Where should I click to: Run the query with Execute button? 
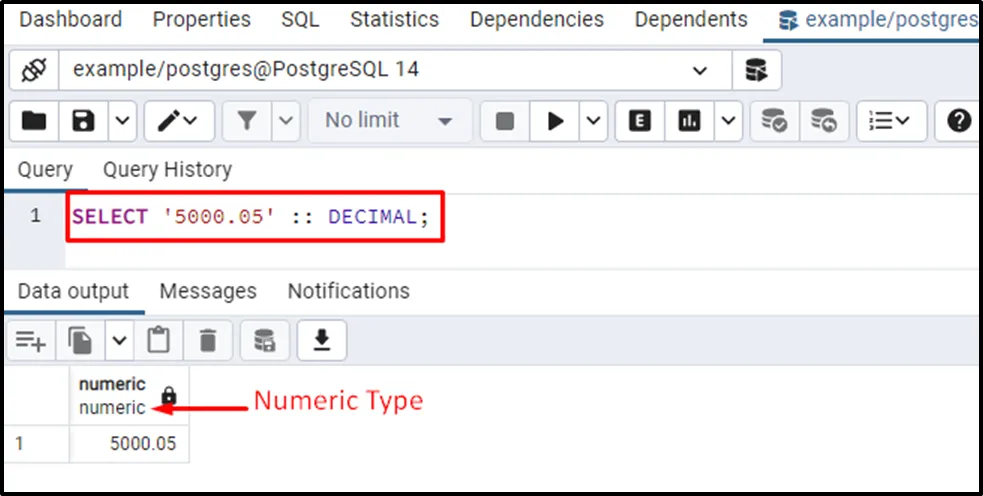tap(555, 121)
